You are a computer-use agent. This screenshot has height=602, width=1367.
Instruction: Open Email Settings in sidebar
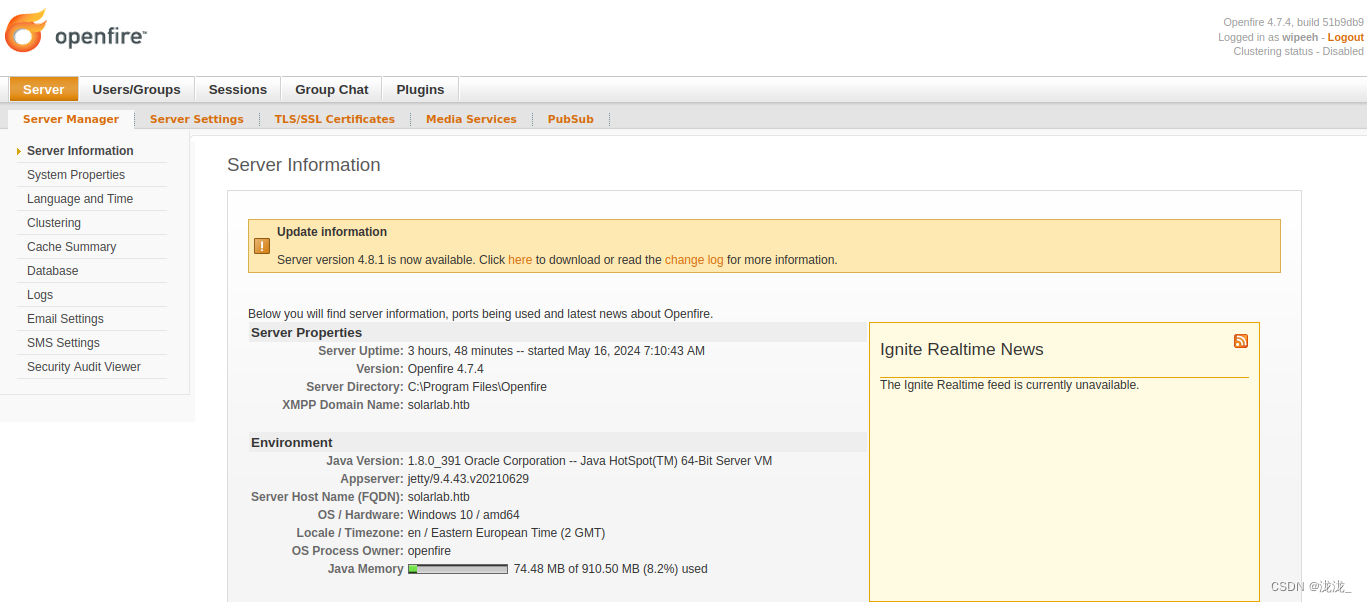pyautogui.click(x=65, y=319)
